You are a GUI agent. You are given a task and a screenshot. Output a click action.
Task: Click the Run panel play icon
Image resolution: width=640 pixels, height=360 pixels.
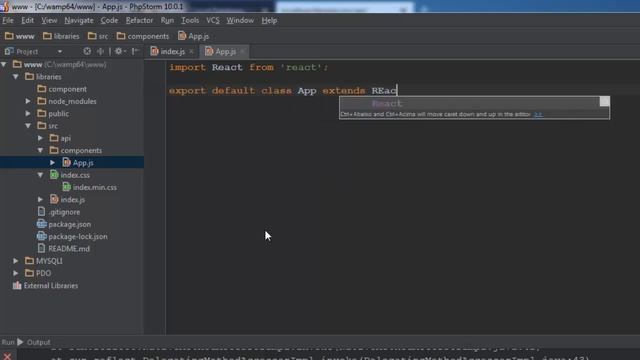click(20, 342)
